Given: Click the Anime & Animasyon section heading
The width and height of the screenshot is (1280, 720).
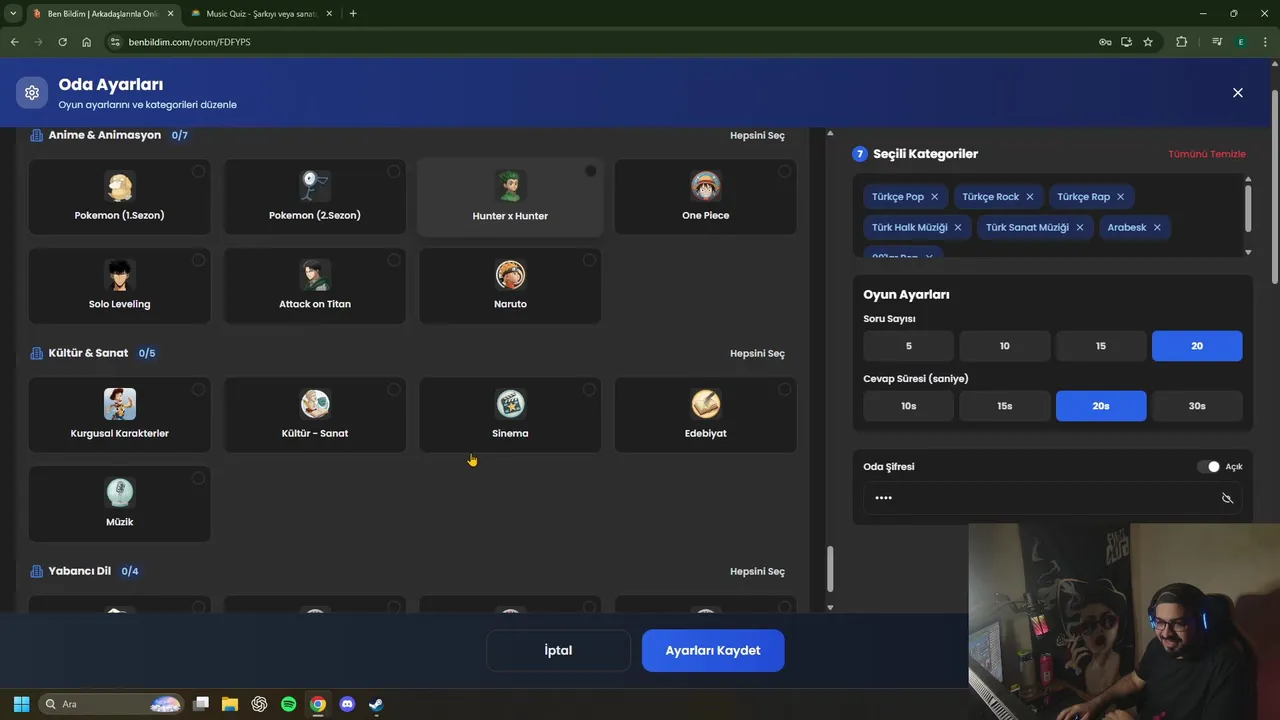Looking at the screenshot, I should [x=104, y=135].
